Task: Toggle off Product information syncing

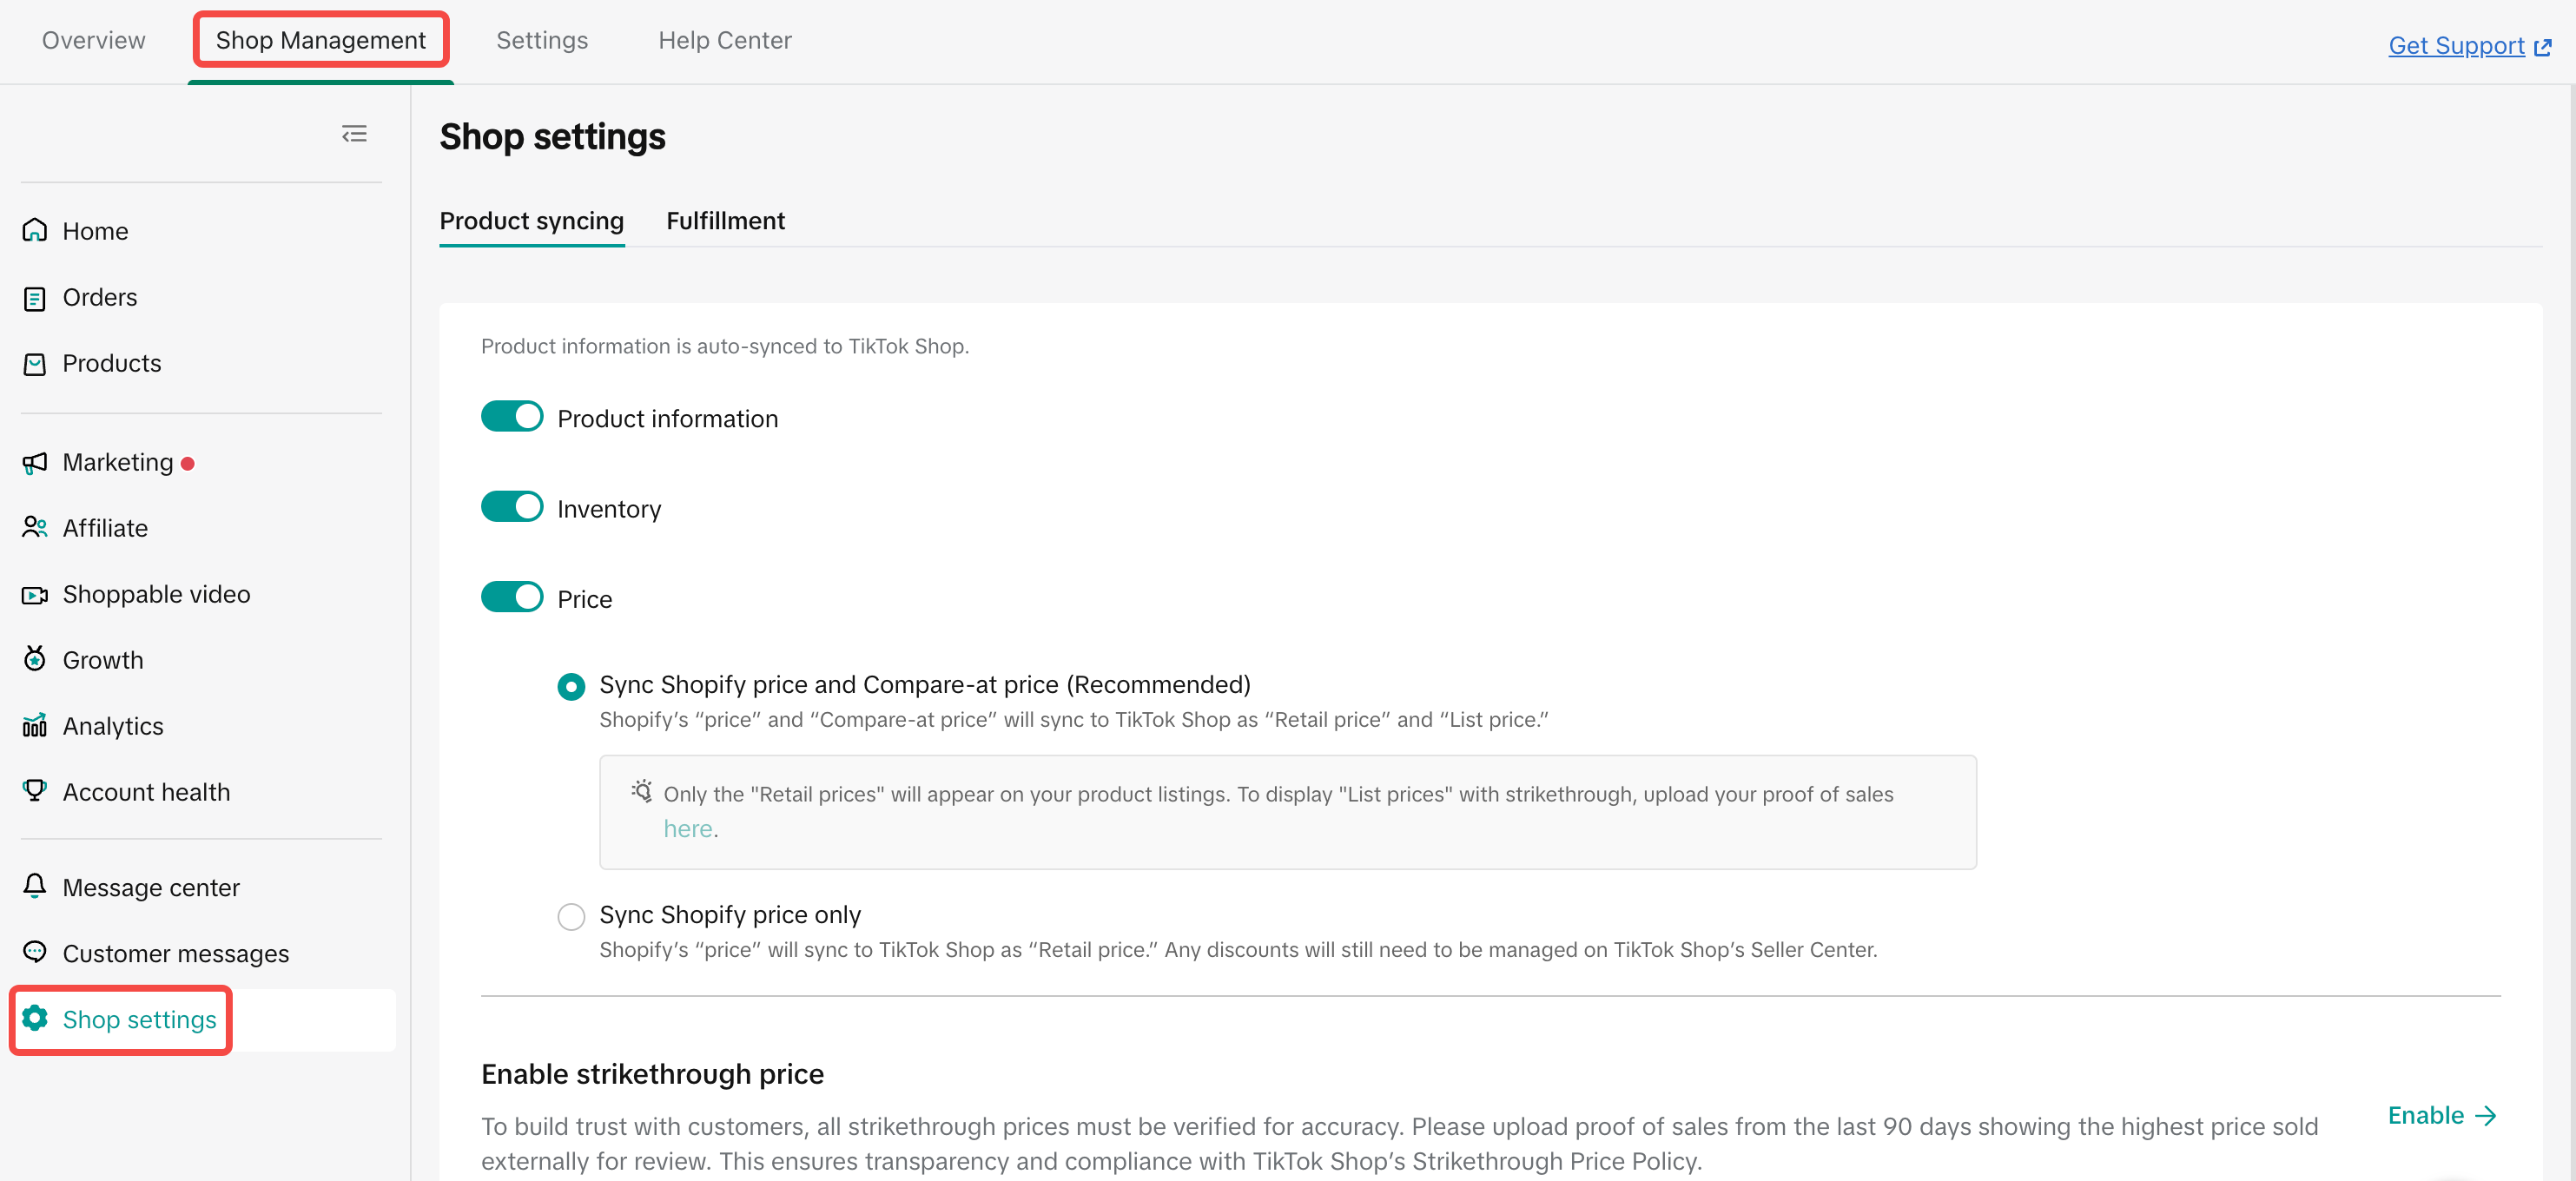Action: click(512, 417)
